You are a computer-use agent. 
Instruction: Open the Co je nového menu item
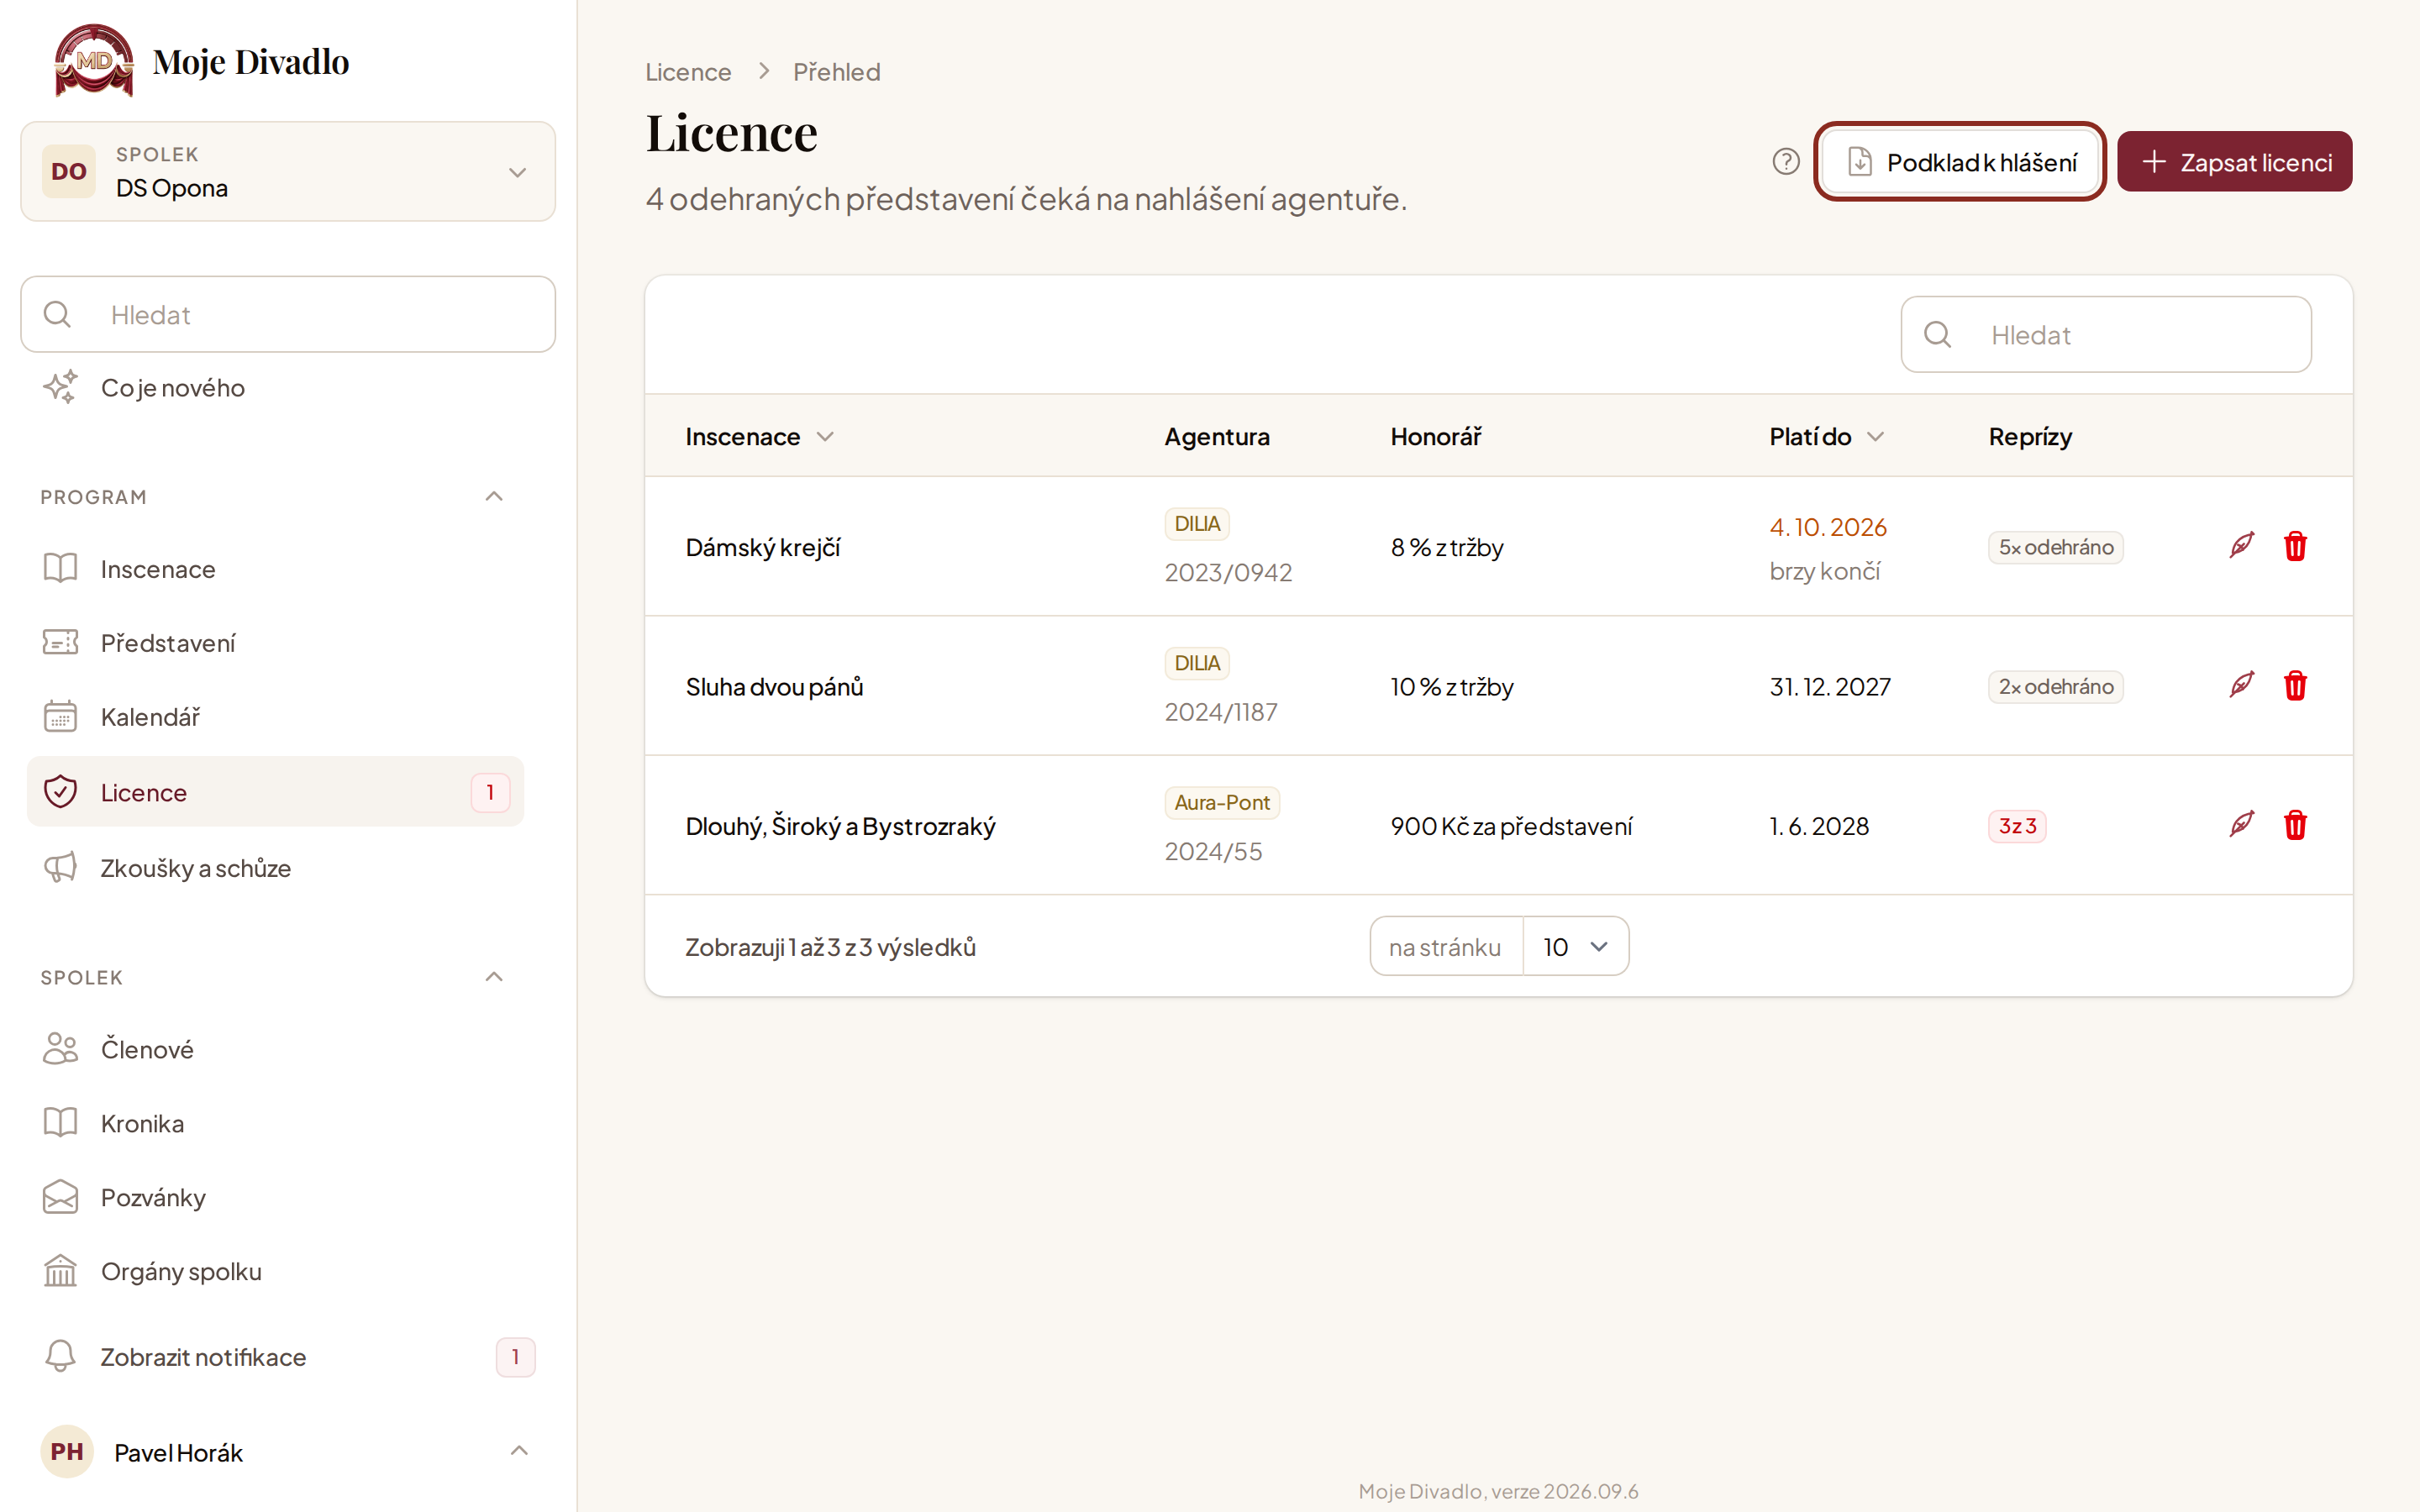(275, 387)
